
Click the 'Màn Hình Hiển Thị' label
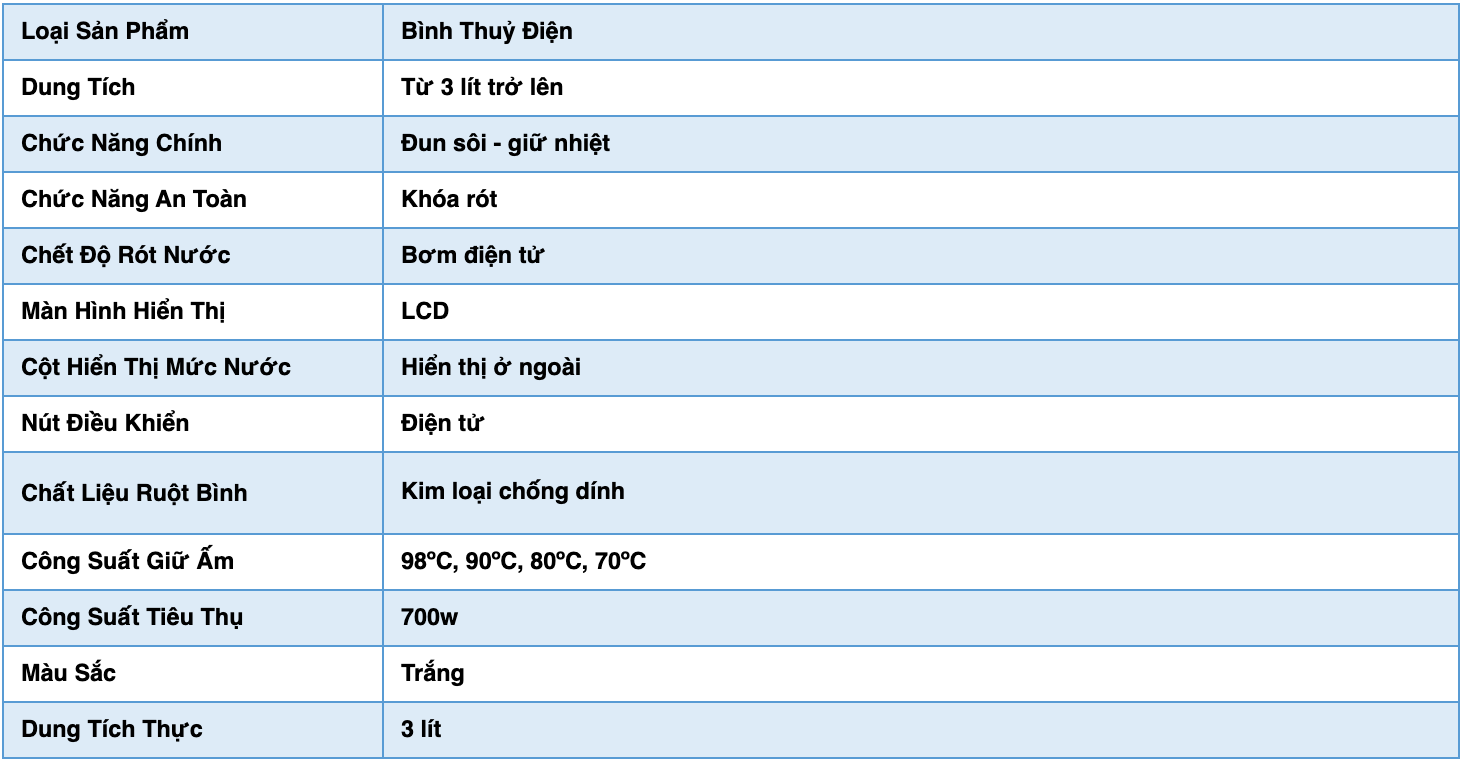tap(123, 311)
